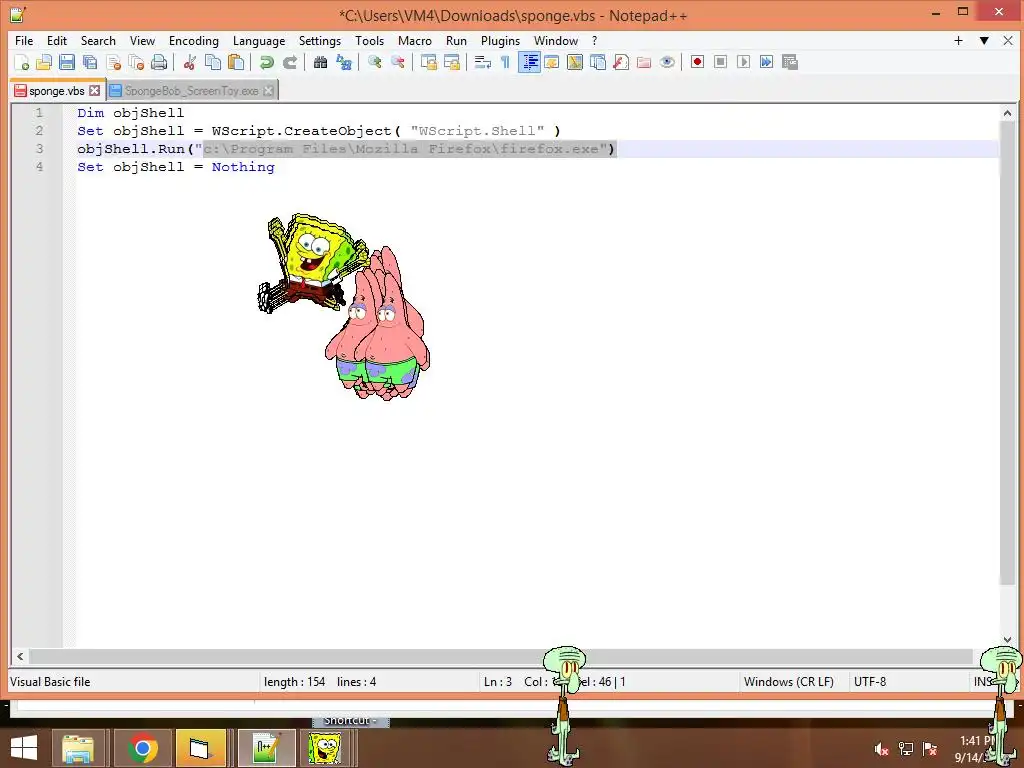This screenshot has width=1024, height=768.
Task: Click the Close file toolbar icon
Action: 113,62
